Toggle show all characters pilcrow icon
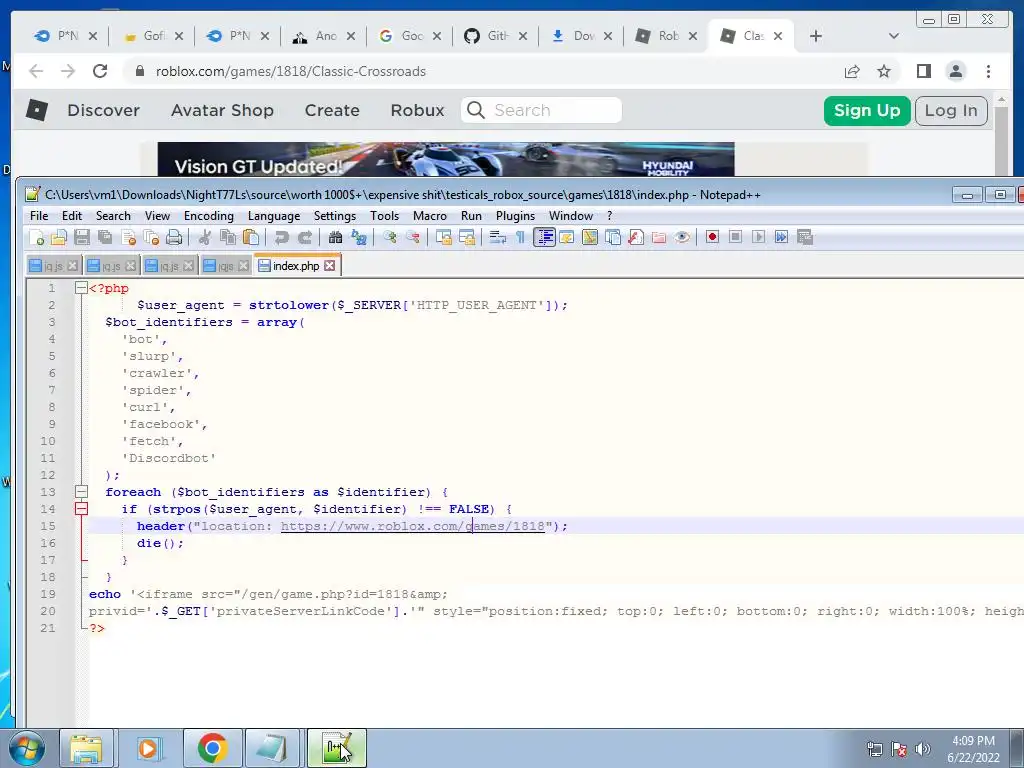 (x=520, y=238)
